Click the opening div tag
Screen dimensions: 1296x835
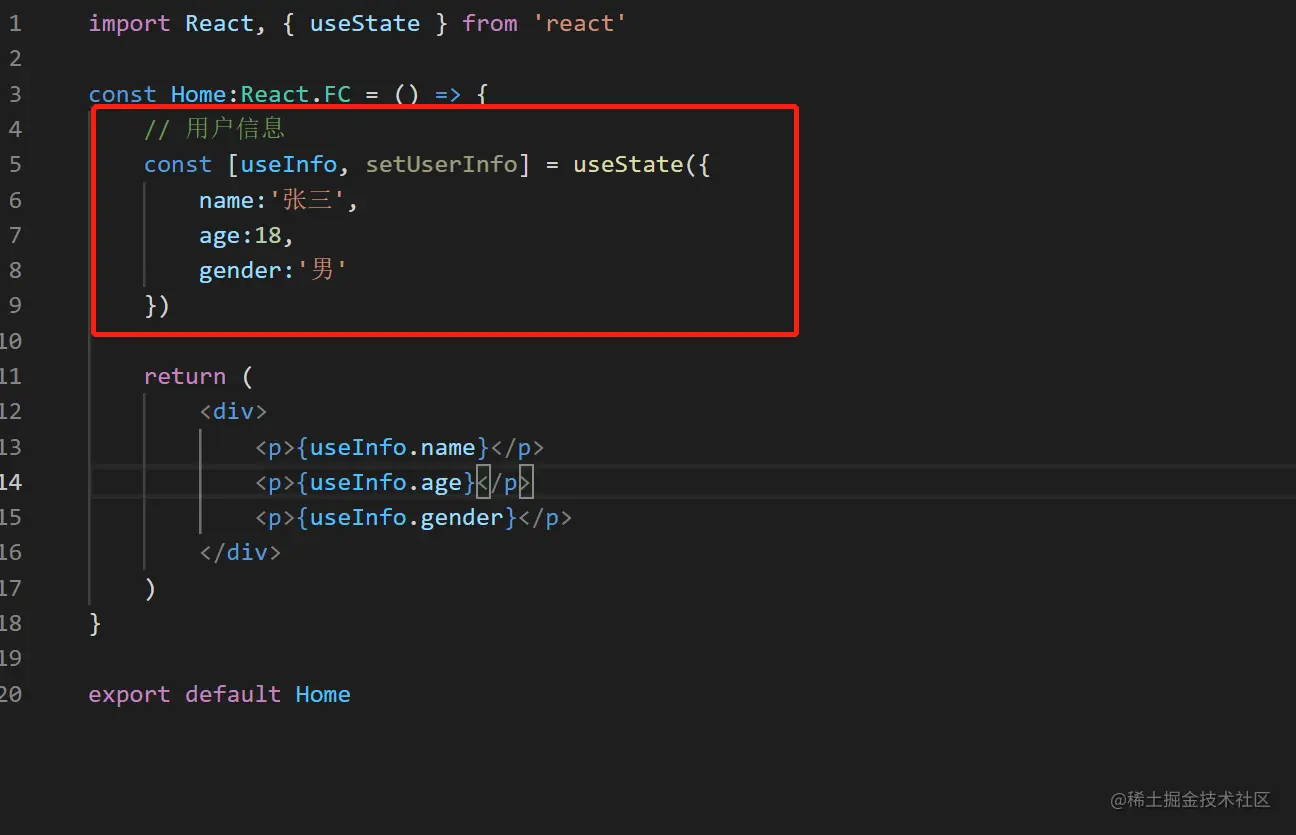[x=233, y=411]
